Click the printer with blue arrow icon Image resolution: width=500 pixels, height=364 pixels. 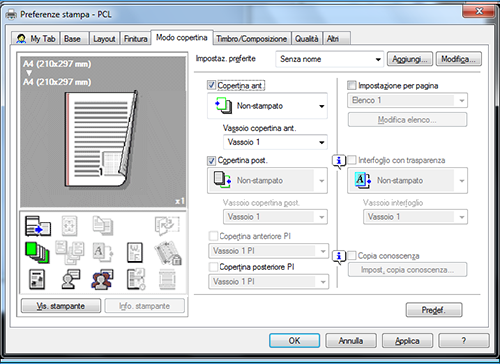(38, 226)
